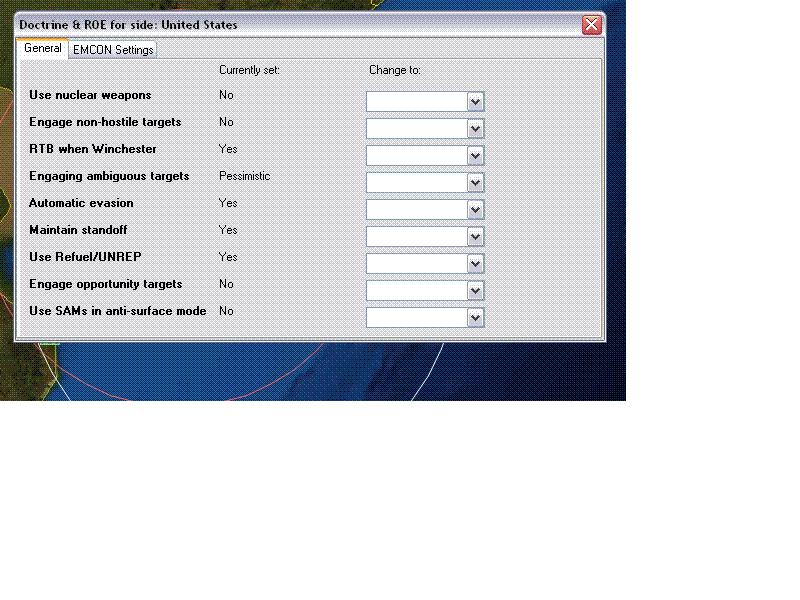Switch to the EMCON Settings tab
800x600 pixels.
tap(113, 49)
